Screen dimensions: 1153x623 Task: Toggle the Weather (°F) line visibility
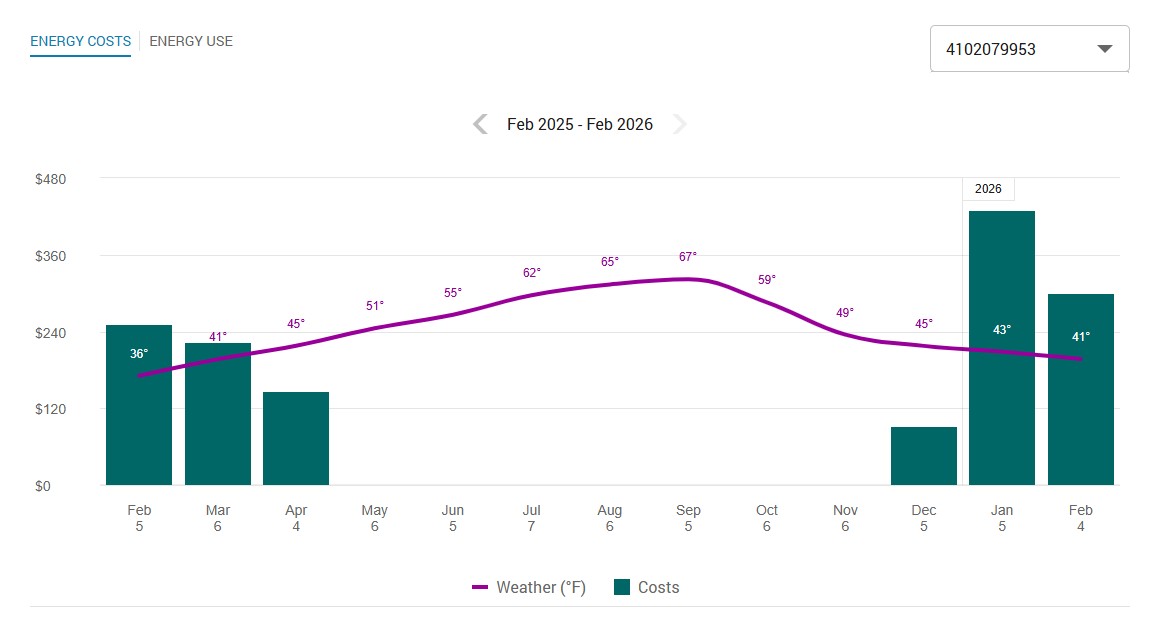[530, 587]
